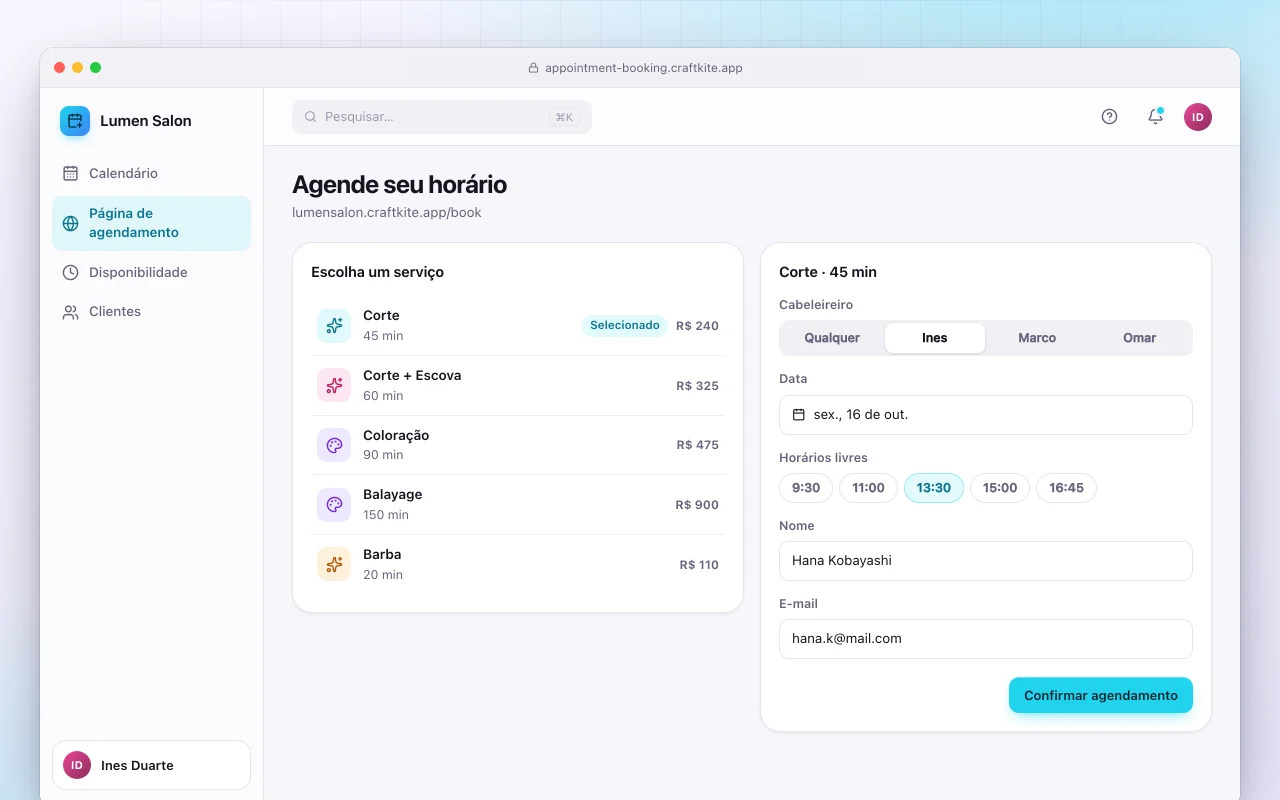
Task: Click the orange icon of Barba service
Action: (334, 564)
